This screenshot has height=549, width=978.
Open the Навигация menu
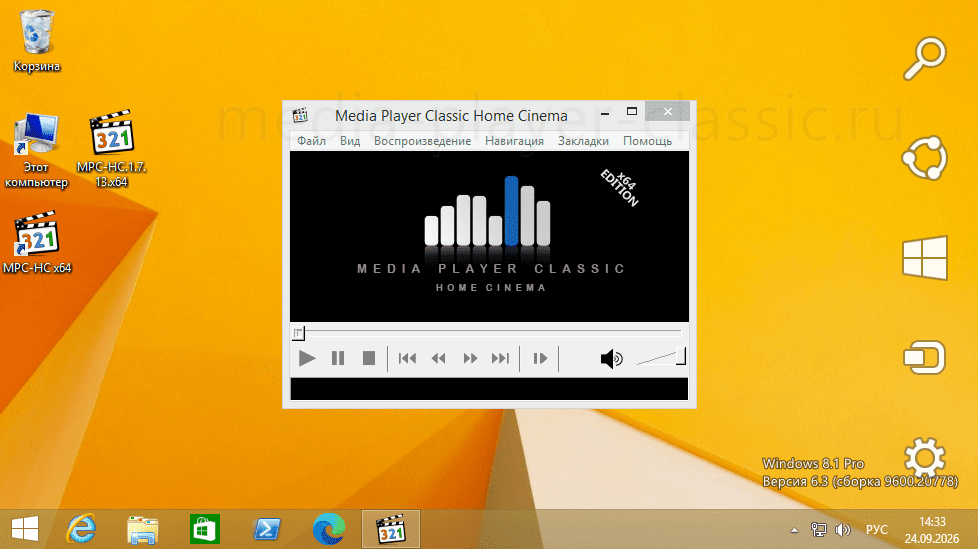click(x=515, y=141)
